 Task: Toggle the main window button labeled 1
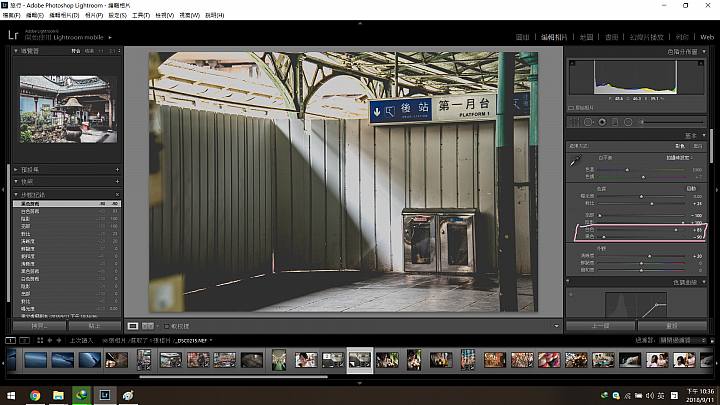click(11, 340)
